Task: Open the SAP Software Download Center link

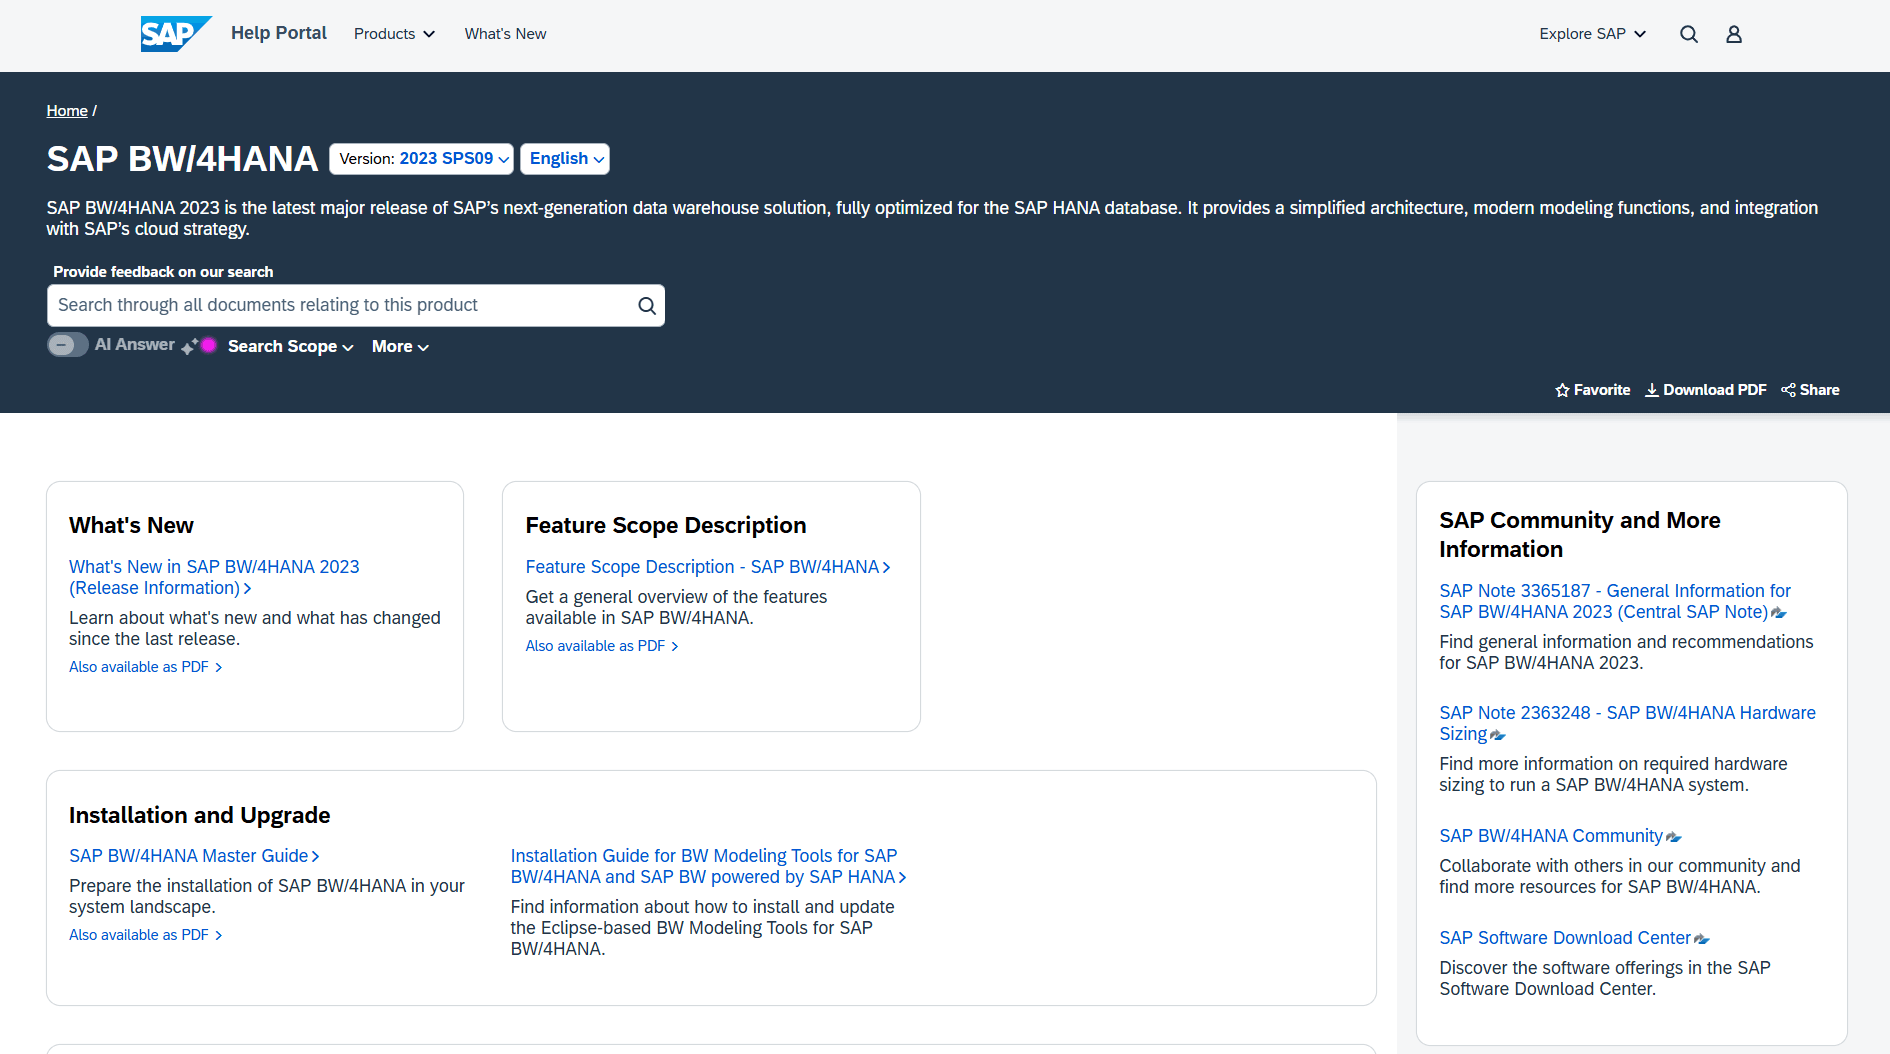Action: pos(1565,938)
